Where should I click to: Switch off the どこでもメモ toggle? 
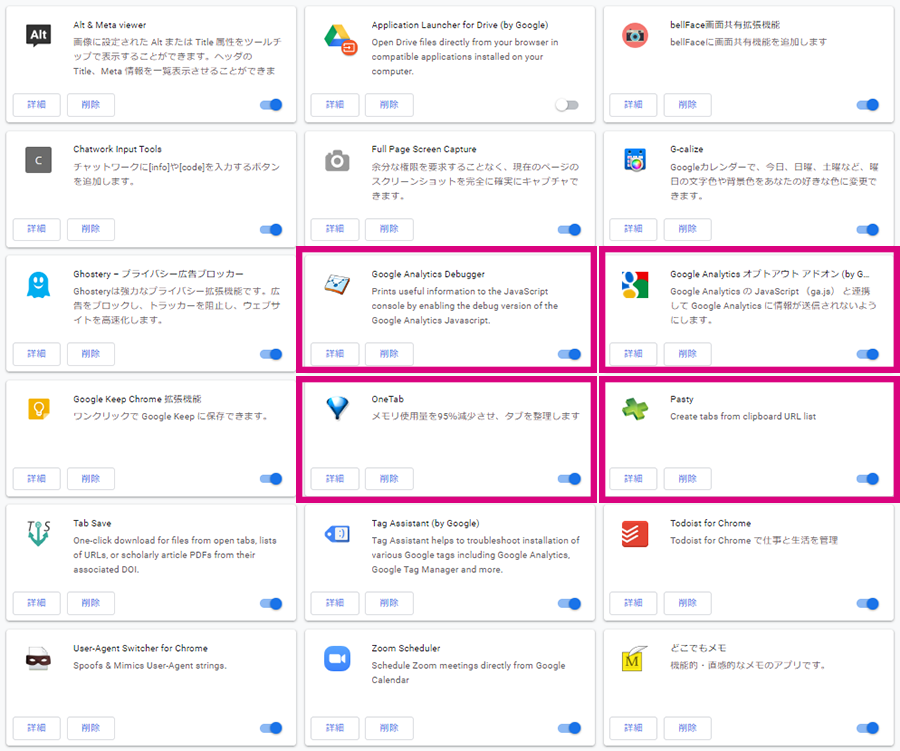click(867, 728)
